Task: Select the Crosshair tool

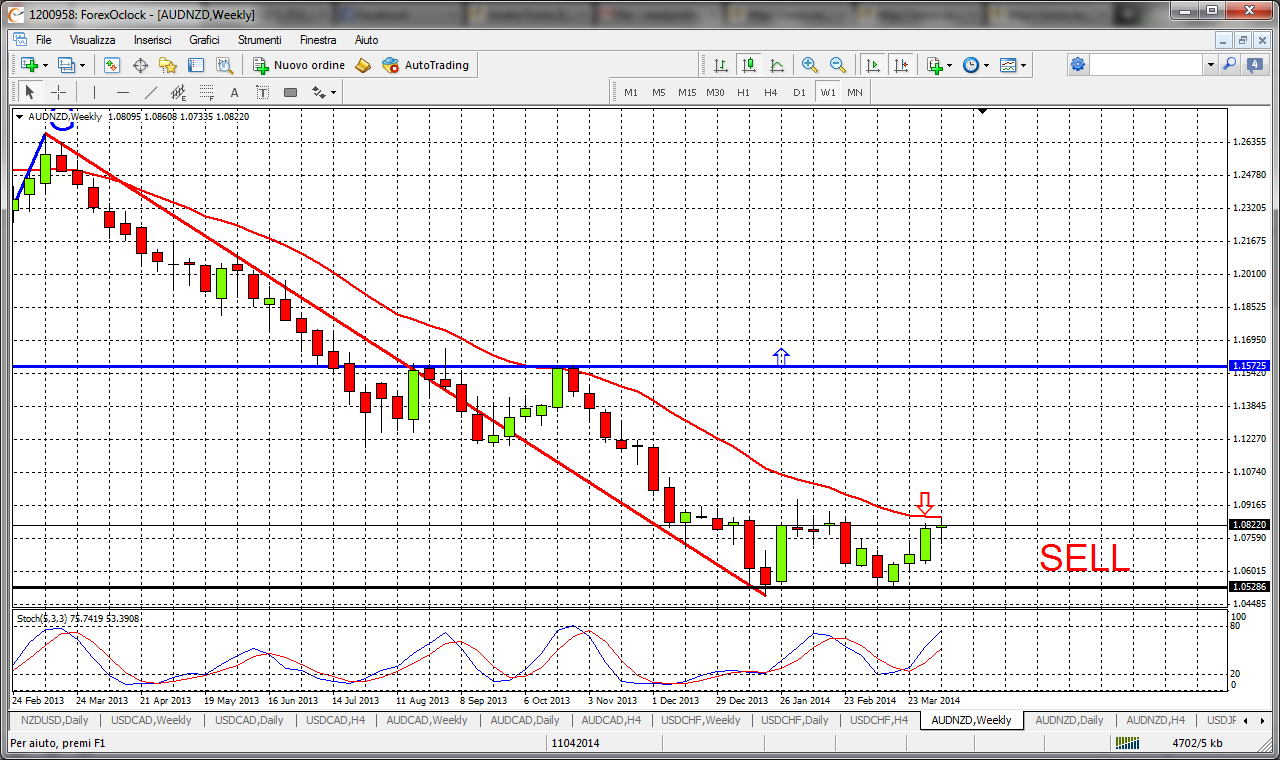Action: (x=59, y=92)
